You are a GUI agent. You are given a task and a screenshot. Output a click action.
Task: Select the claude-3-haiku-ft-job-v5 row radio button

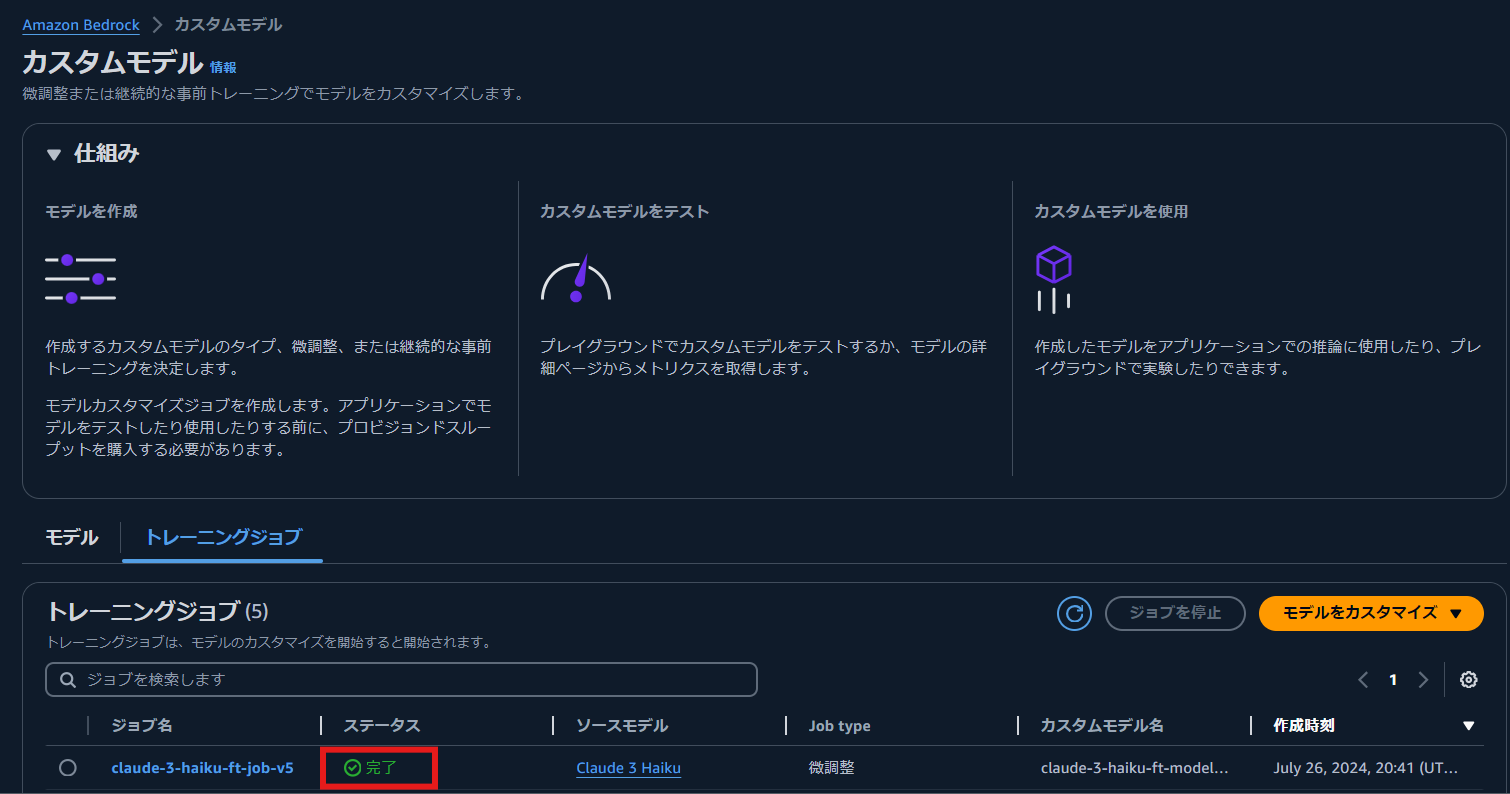point(67,768)
